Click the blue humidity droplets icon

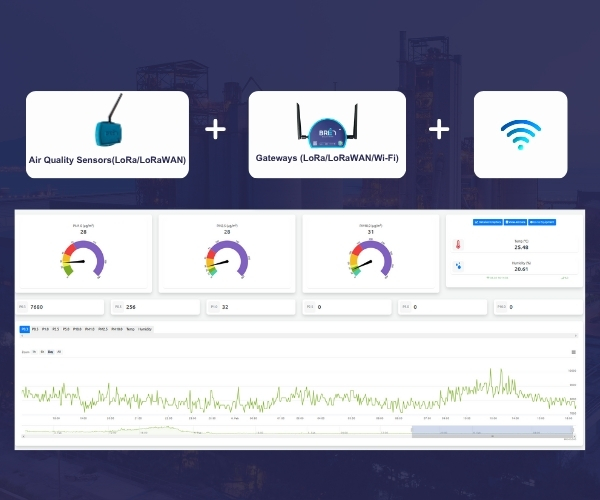pos(458,266)
